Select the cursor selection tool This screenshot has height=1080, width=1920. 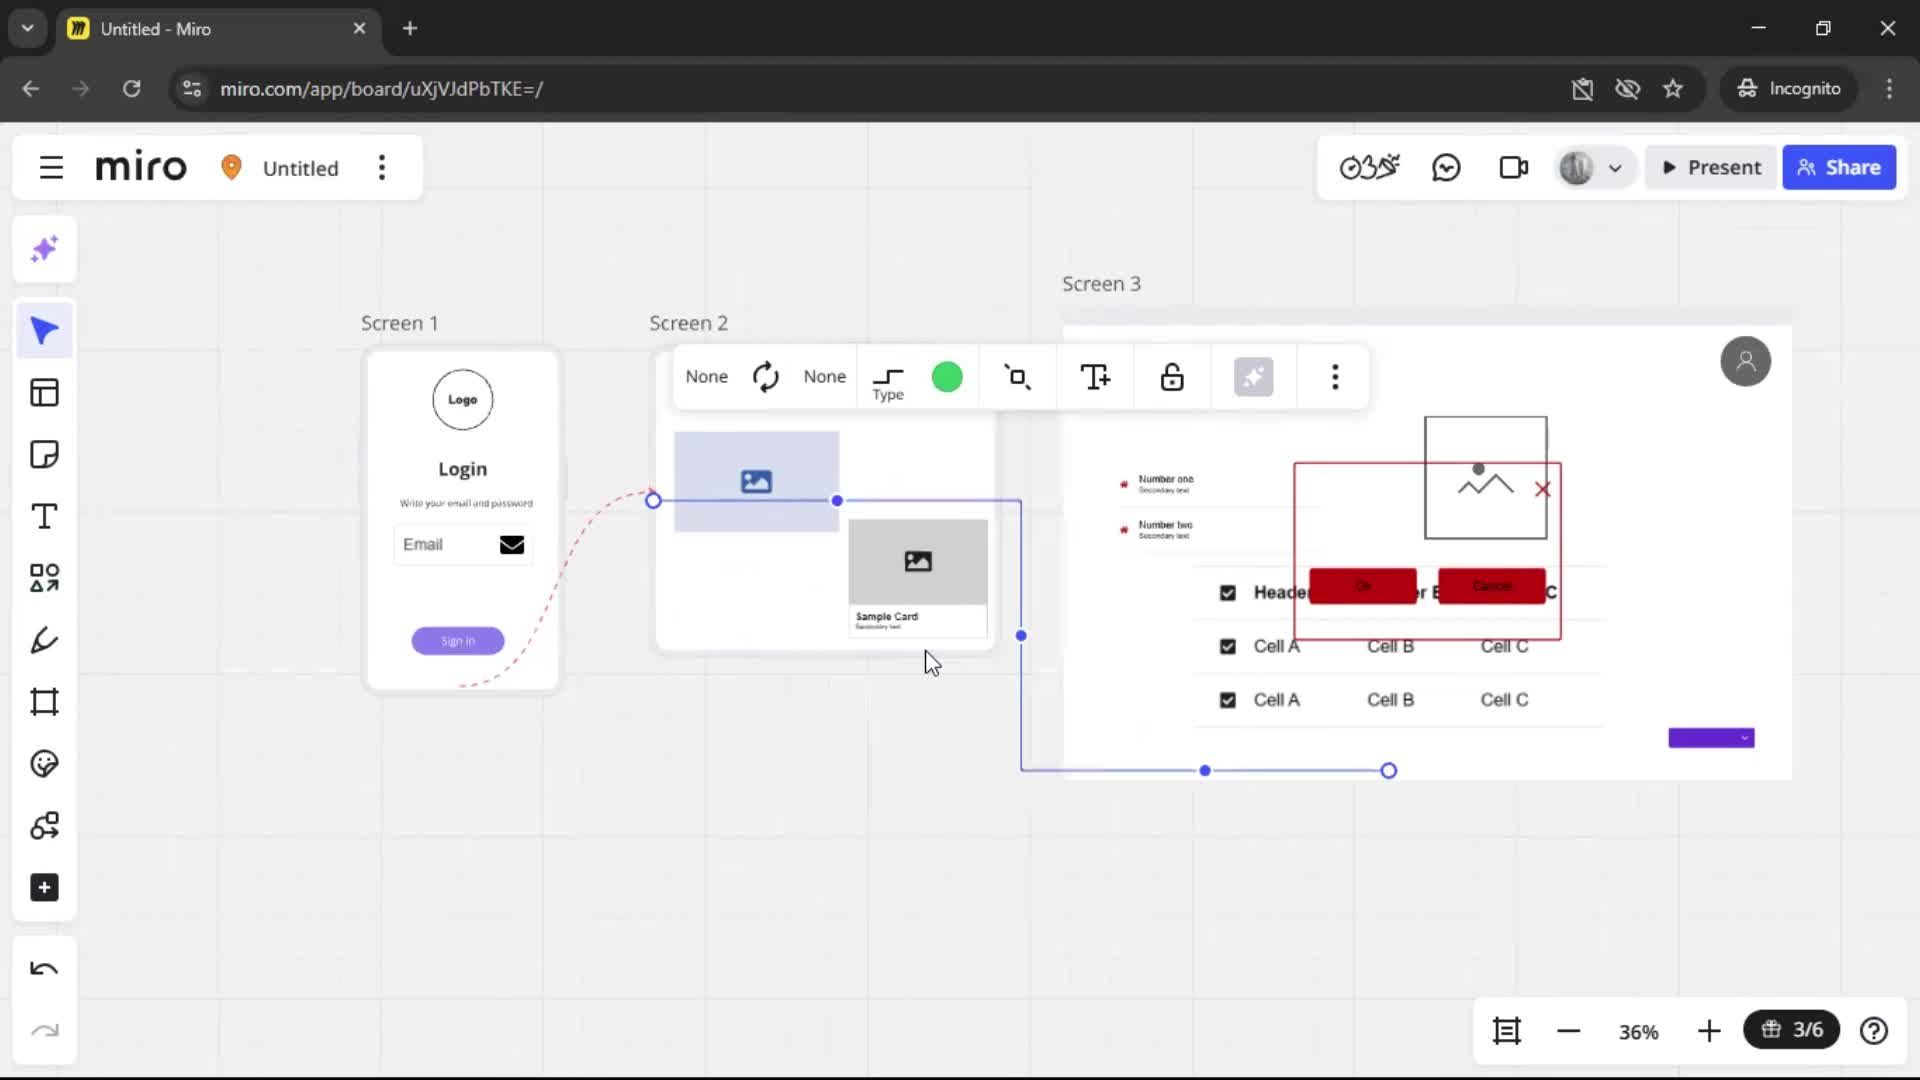point(44,331)
